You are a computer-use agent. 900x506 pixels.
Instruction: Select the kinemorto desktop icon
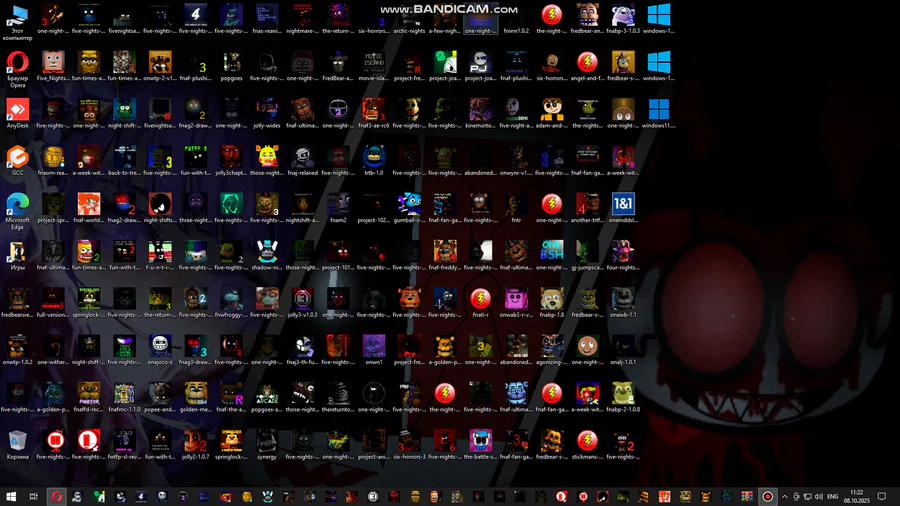[x=480, y=112]
